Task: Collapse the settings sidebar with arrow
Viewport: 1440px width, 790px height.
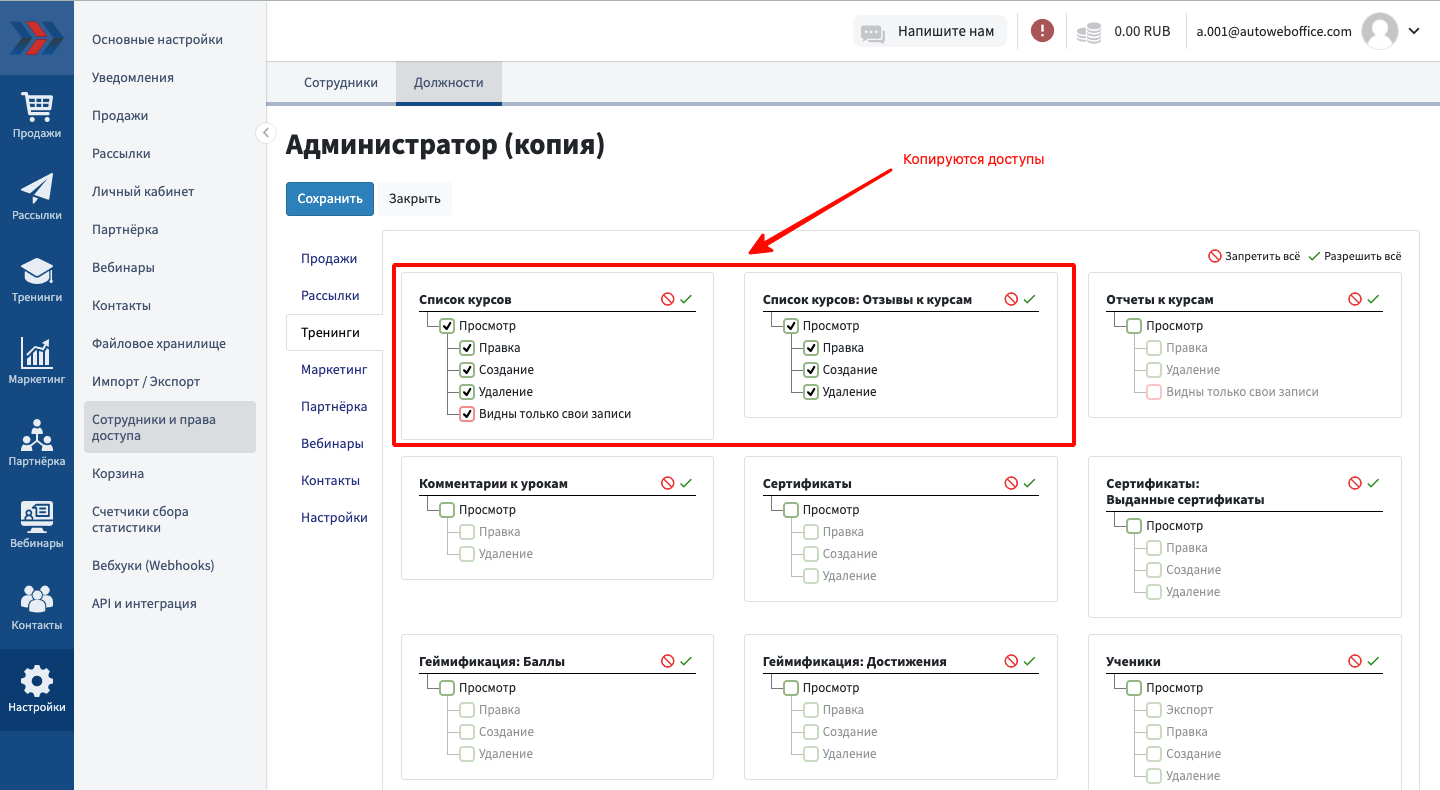Action: 265,132
